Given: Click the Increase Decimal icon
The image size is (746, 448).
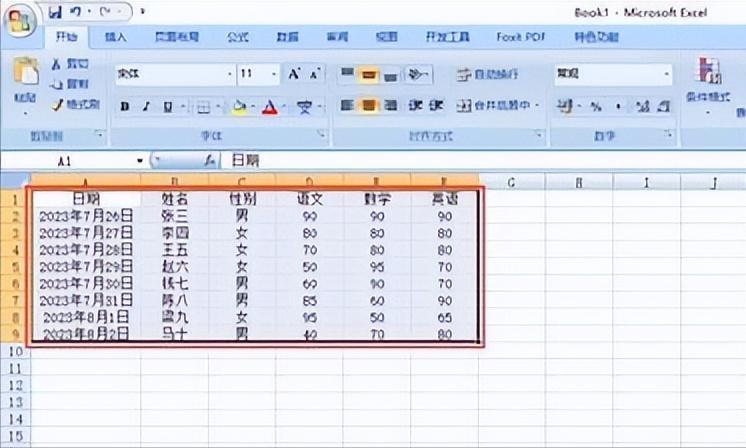Looking at the screenshot, I should (x=642, y=107).
